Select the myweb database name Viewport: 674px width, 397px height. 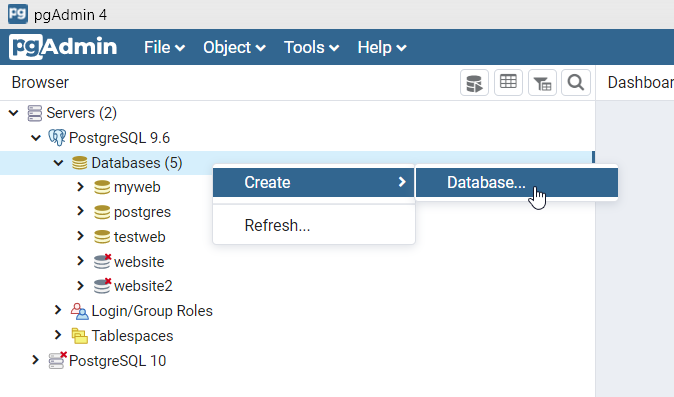pyautogui.click(x=137, y=188)
